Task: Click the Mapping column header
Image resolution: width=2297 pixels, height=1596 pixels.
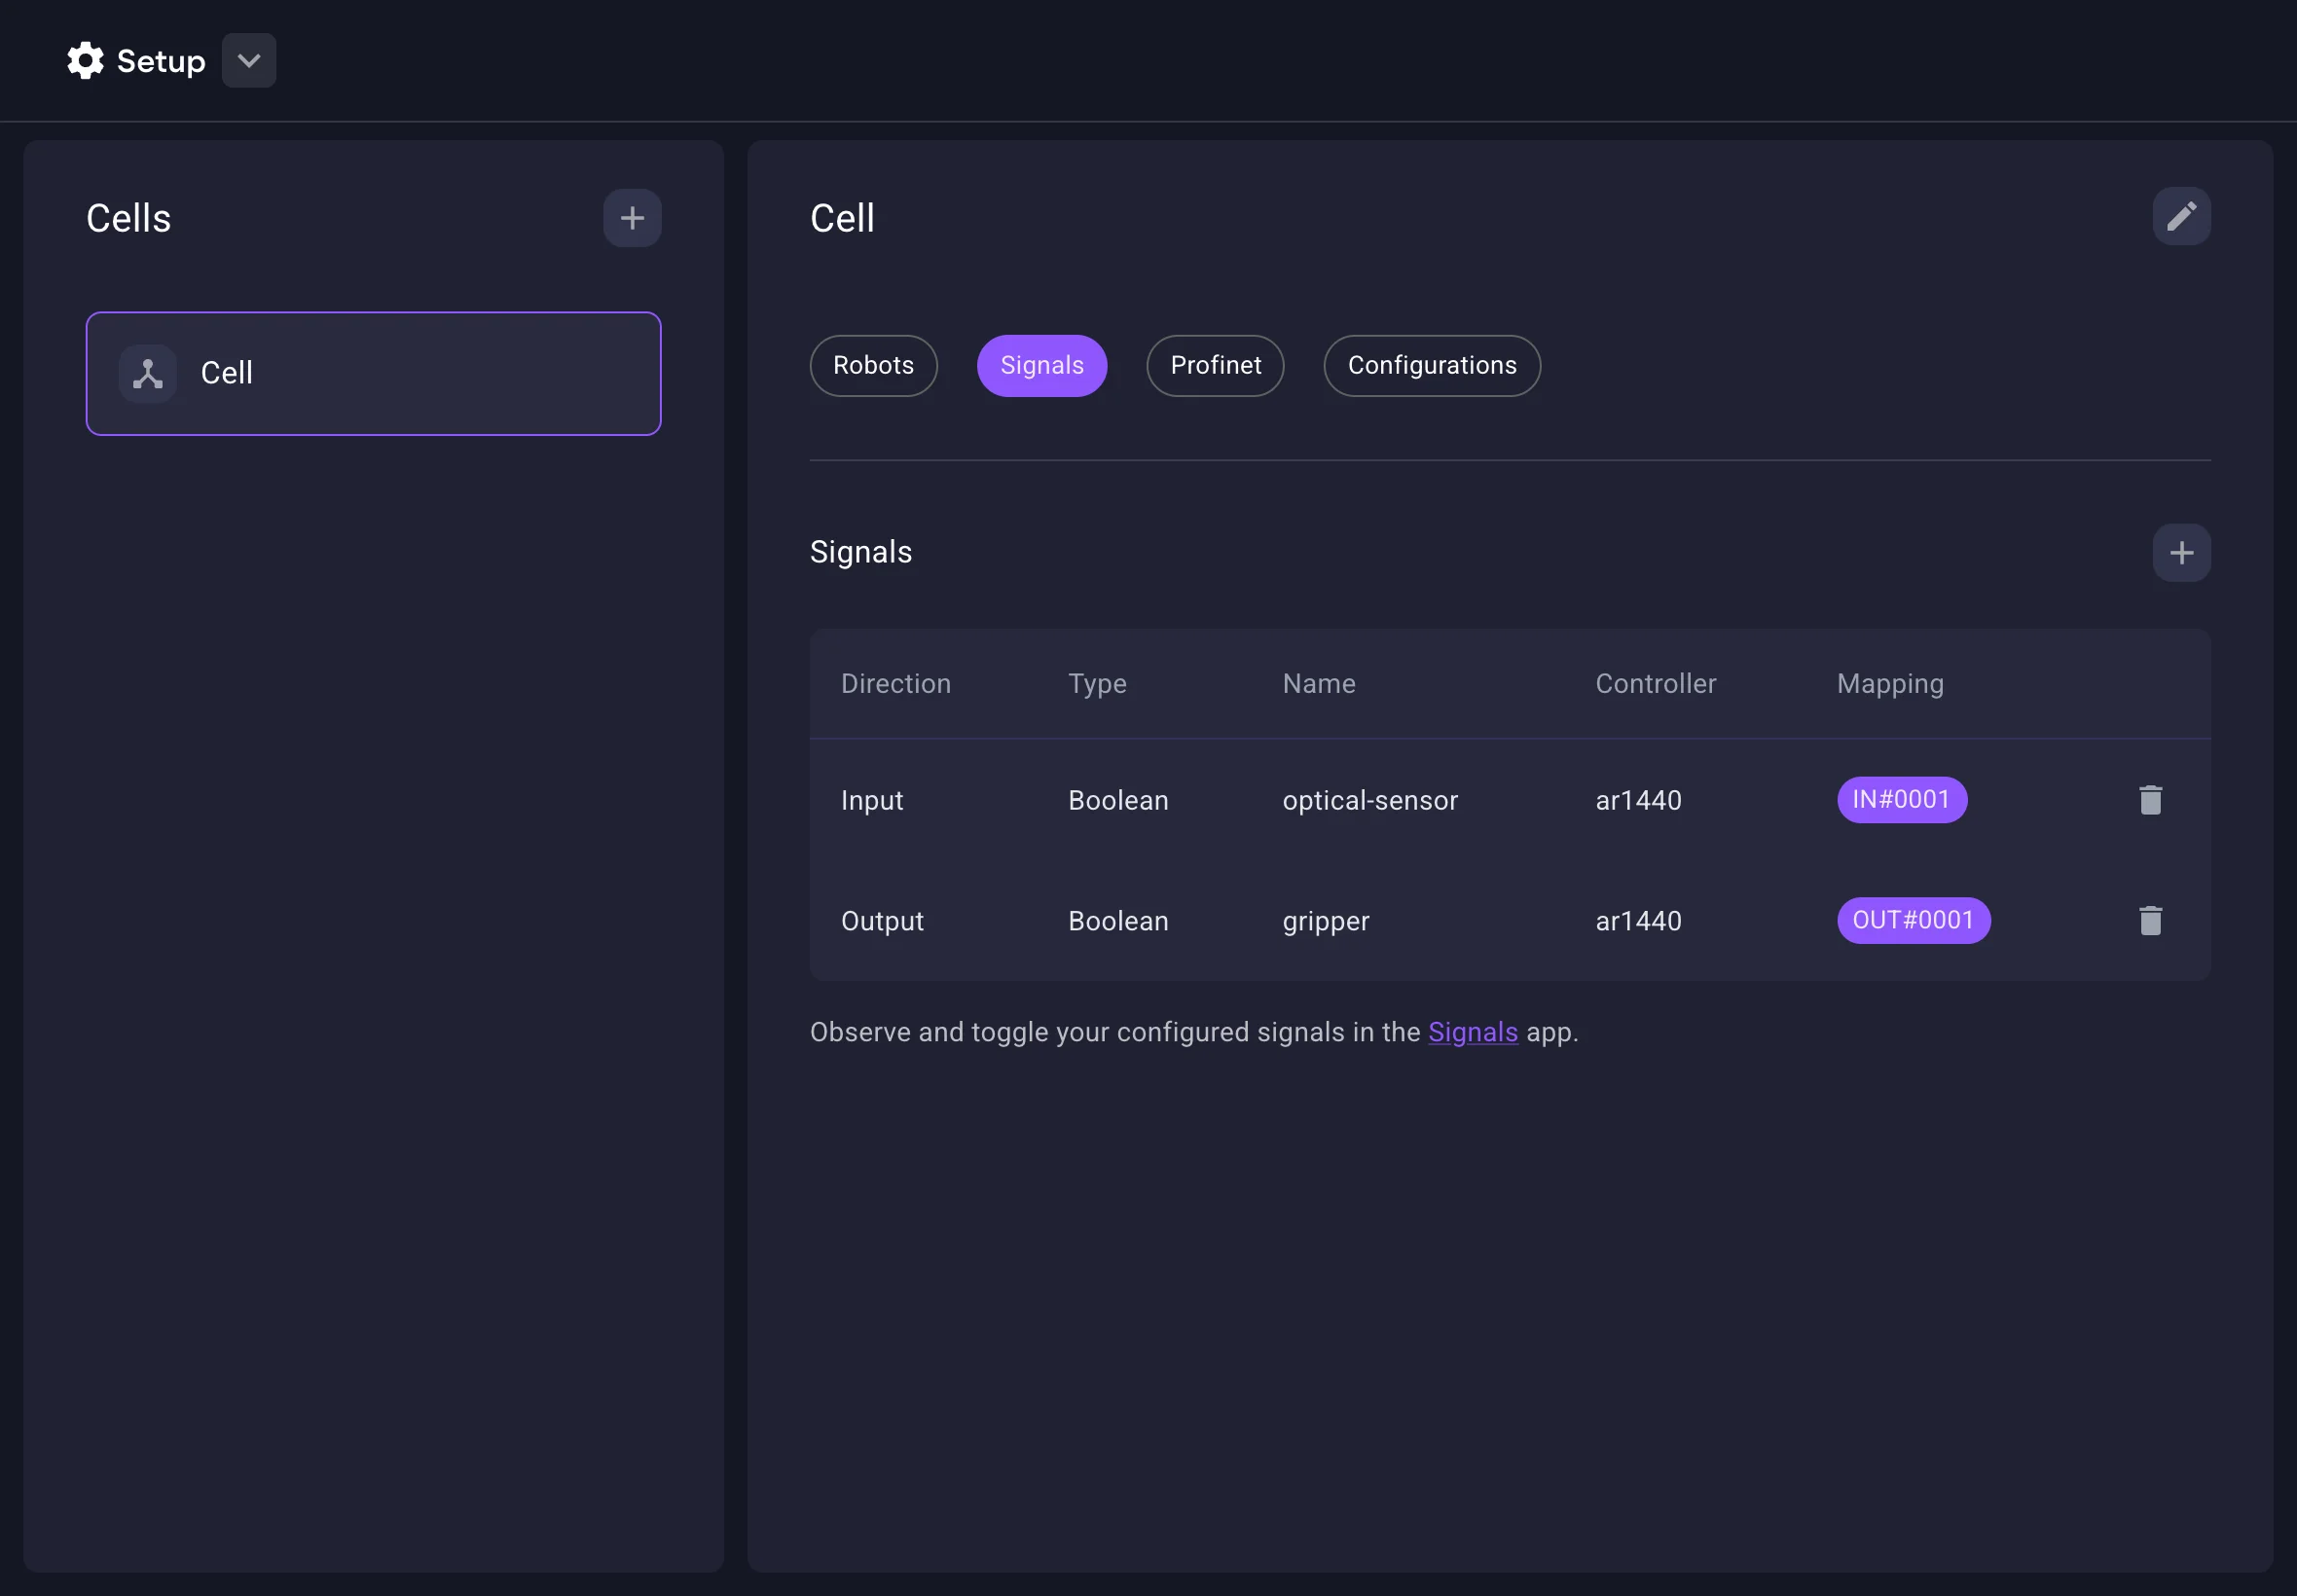Action: click(x=1889, y=684)
